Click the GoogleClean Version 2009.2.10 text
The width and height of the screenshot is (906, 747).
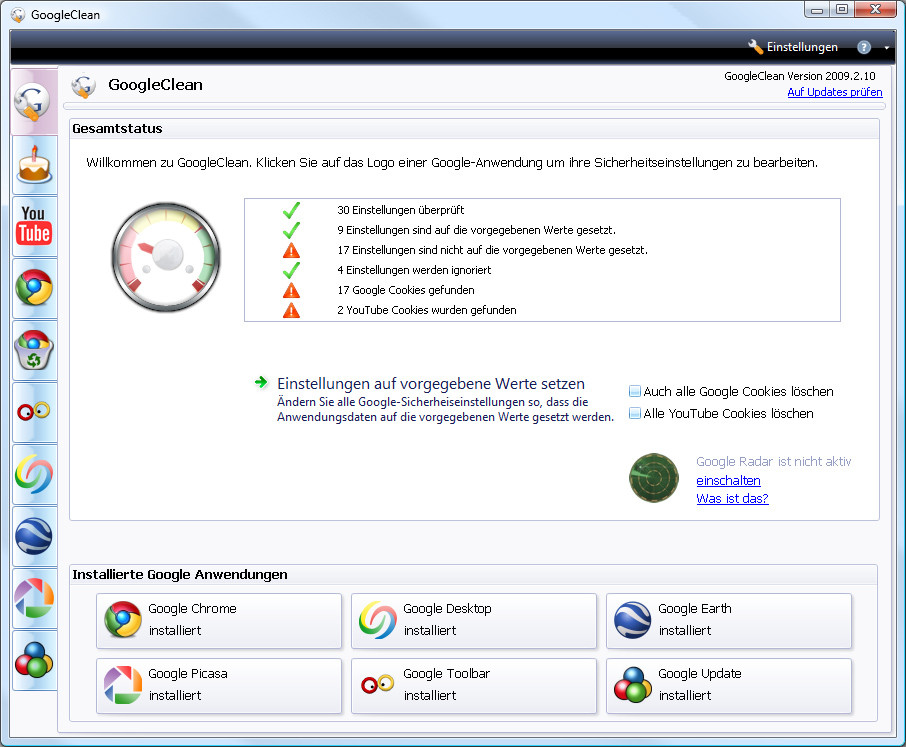800,76
